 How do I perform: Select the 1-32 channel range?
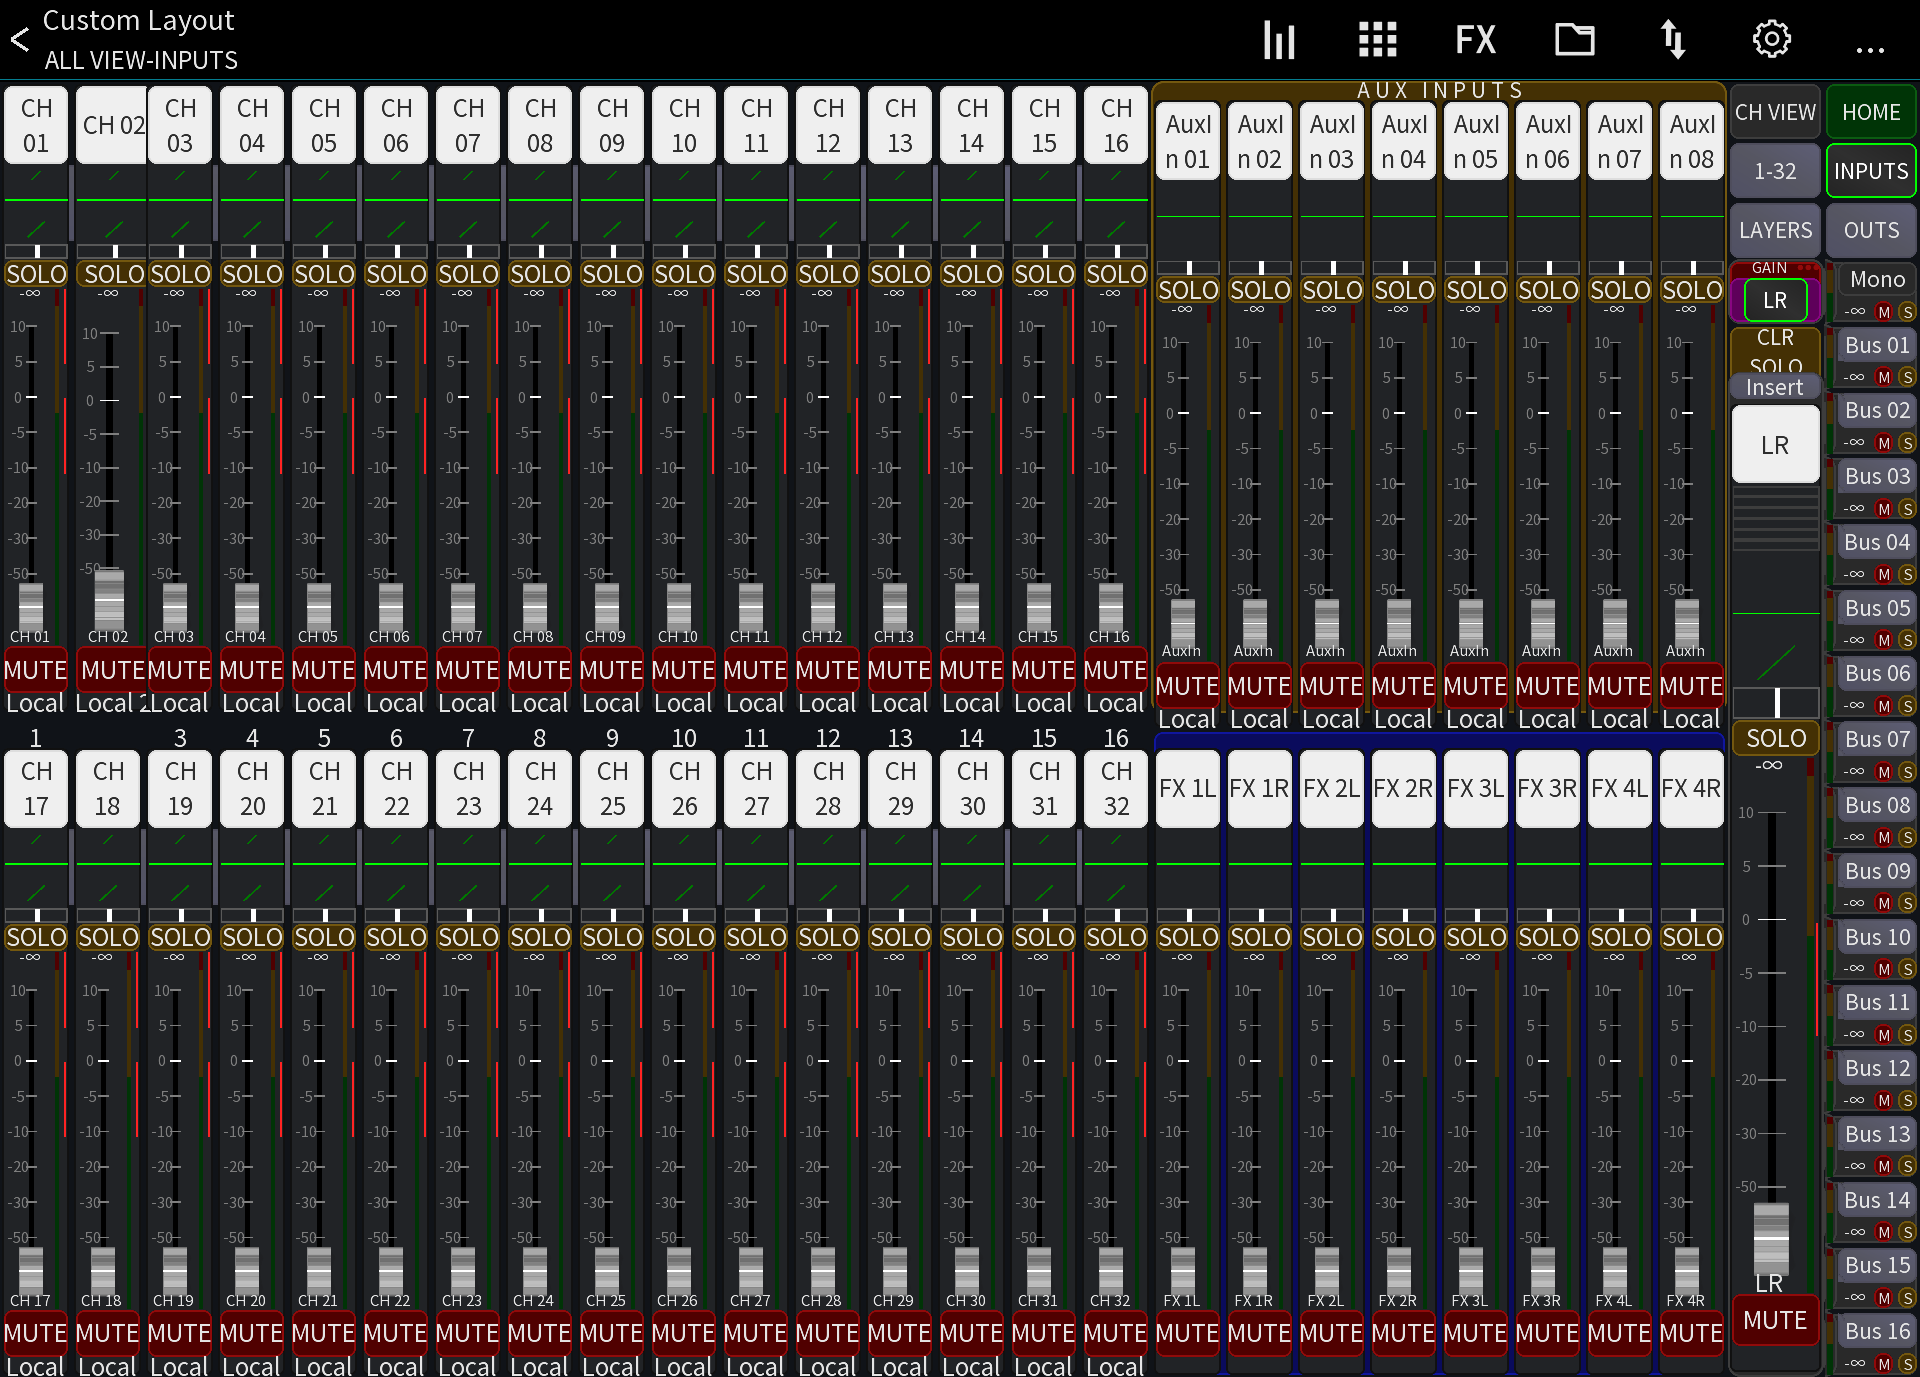coord(1775,171)
